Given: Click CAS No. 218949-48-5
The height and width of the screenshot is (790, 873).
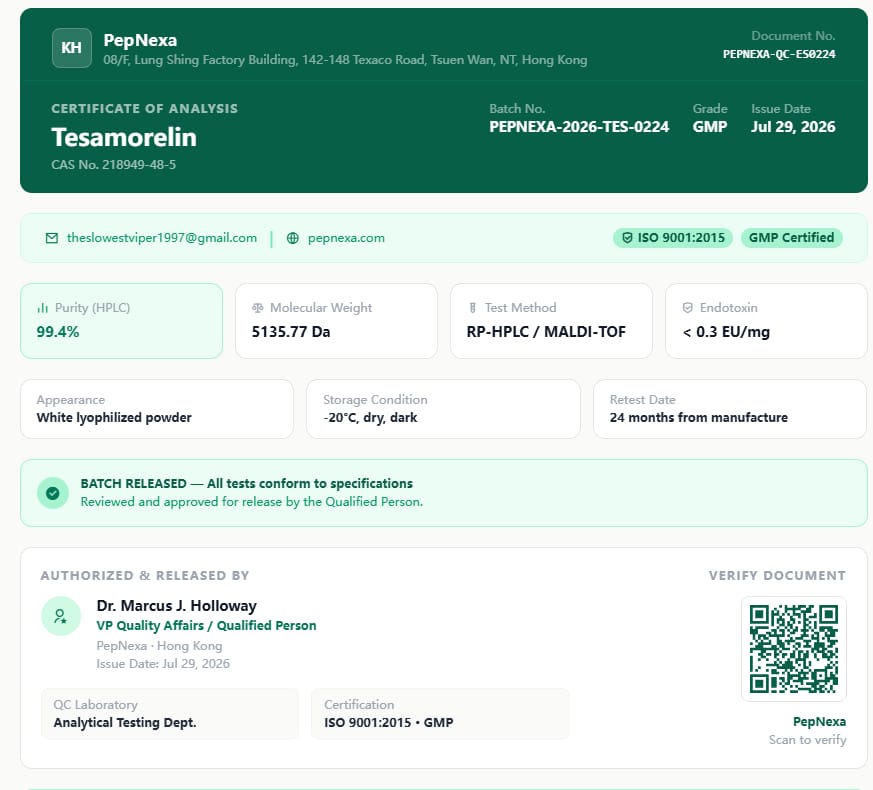Looking at the screenshot, I should (x=114, y=165).
